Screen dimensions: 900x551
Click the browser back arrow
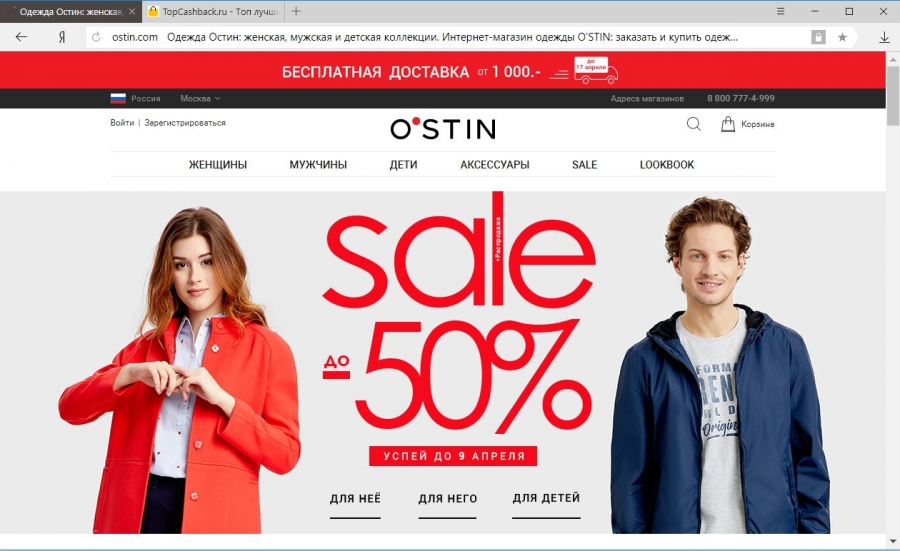[21, 37]
